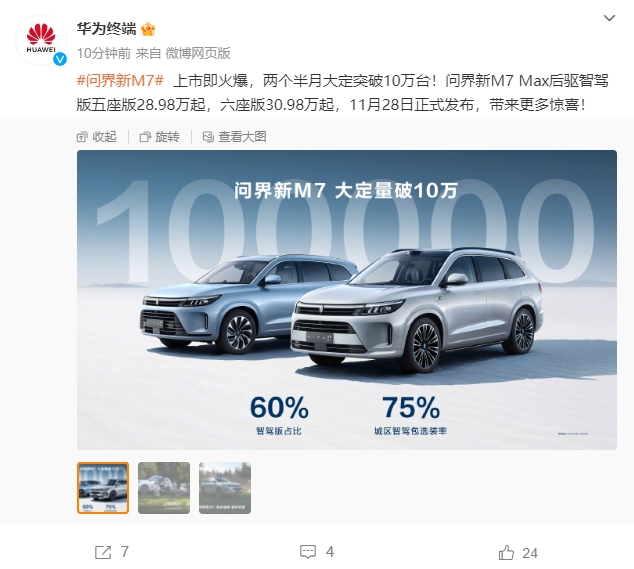Click the 微博网页版 source link

coord(198,53)
